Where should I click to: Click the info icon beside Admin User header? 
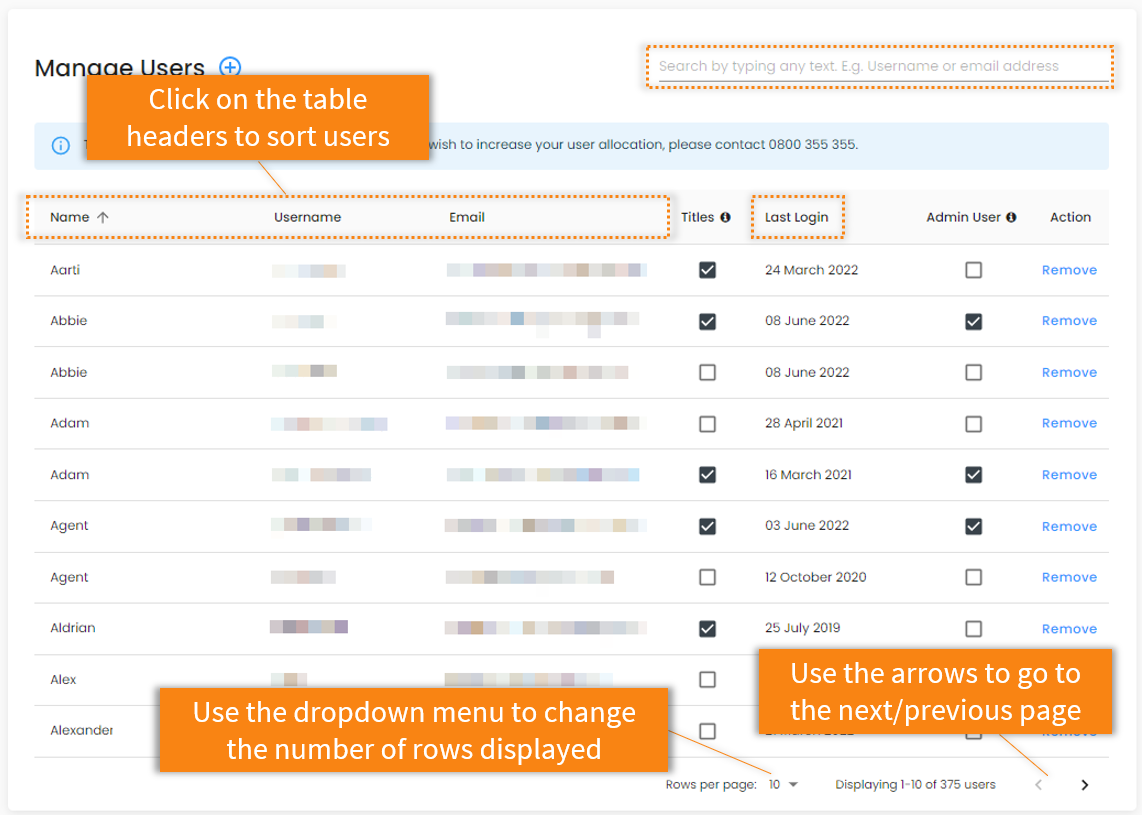(x=1011, y=217)
